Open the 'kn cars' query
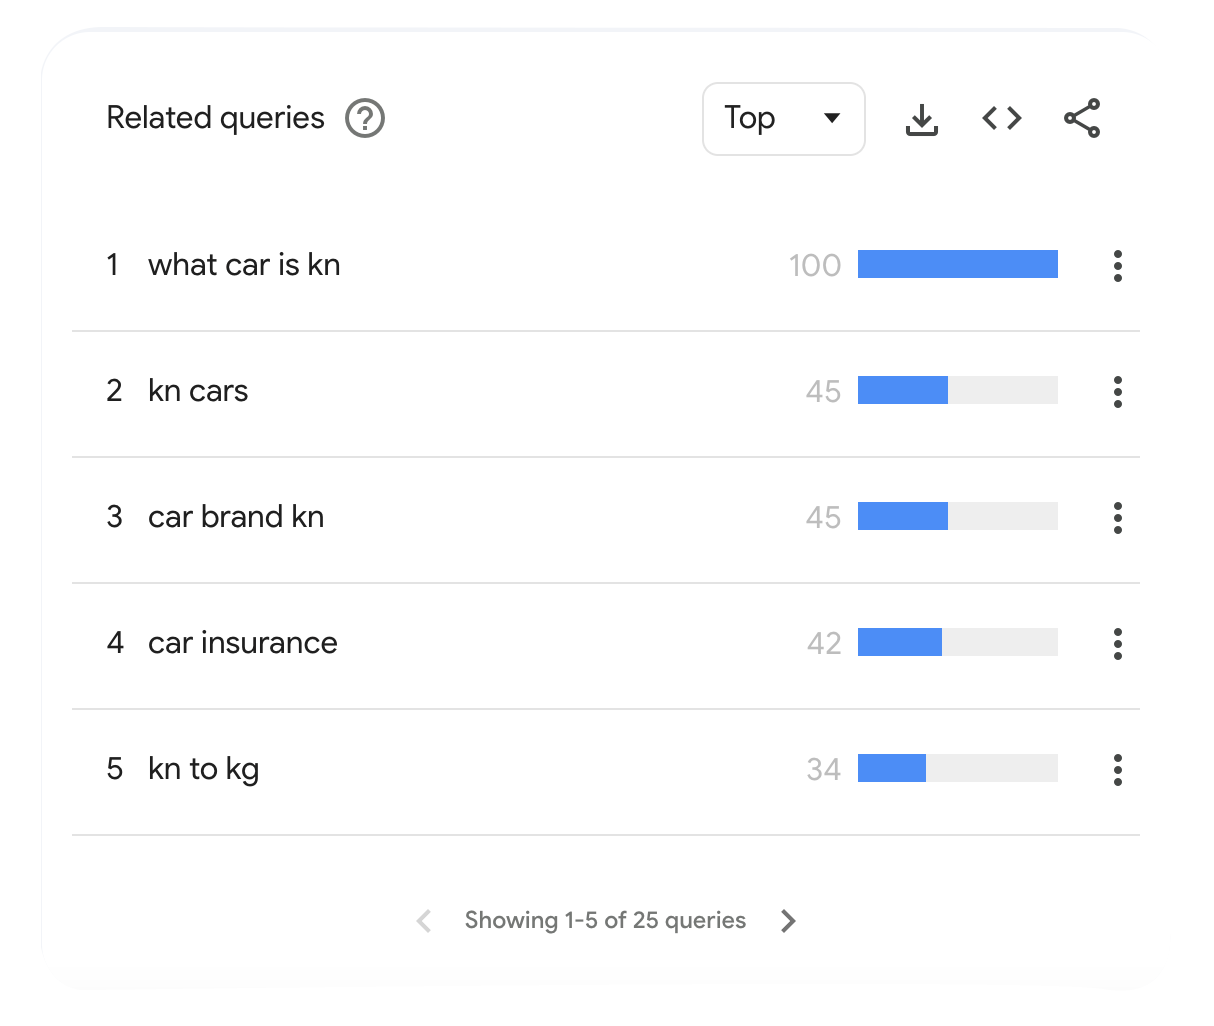 click(198, 391)
